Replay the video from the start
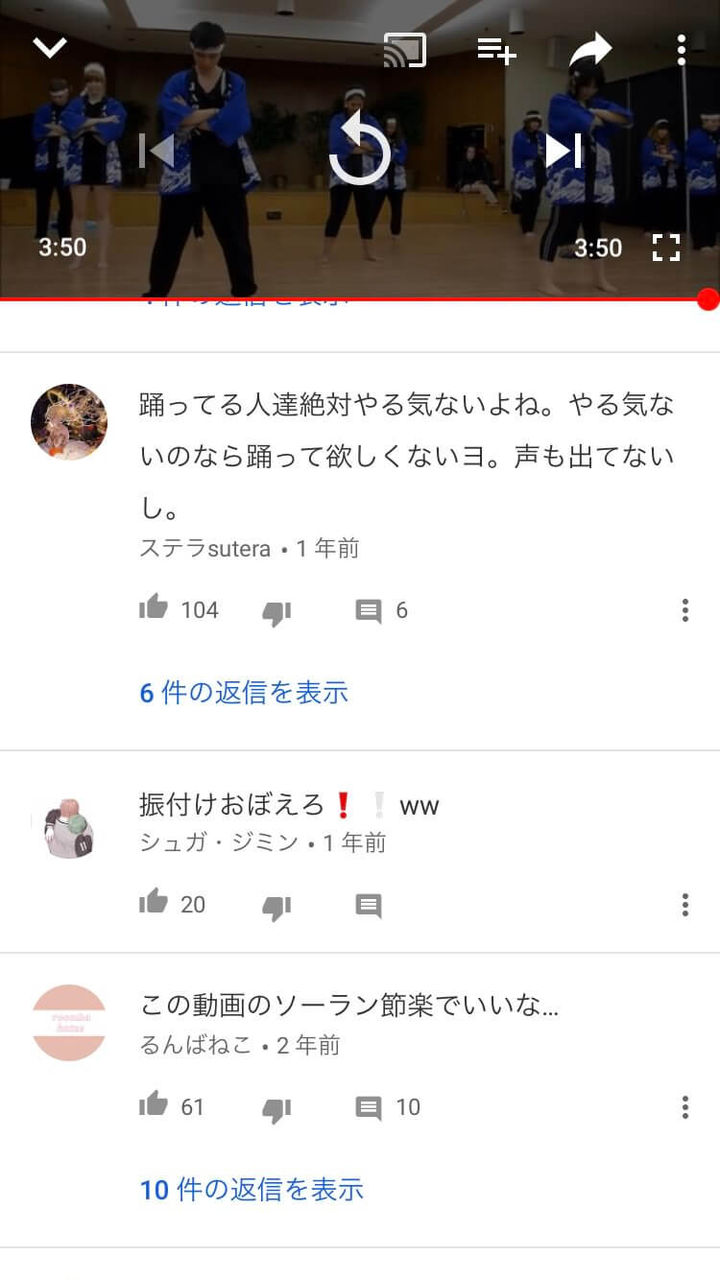 [x=360, y=150]
